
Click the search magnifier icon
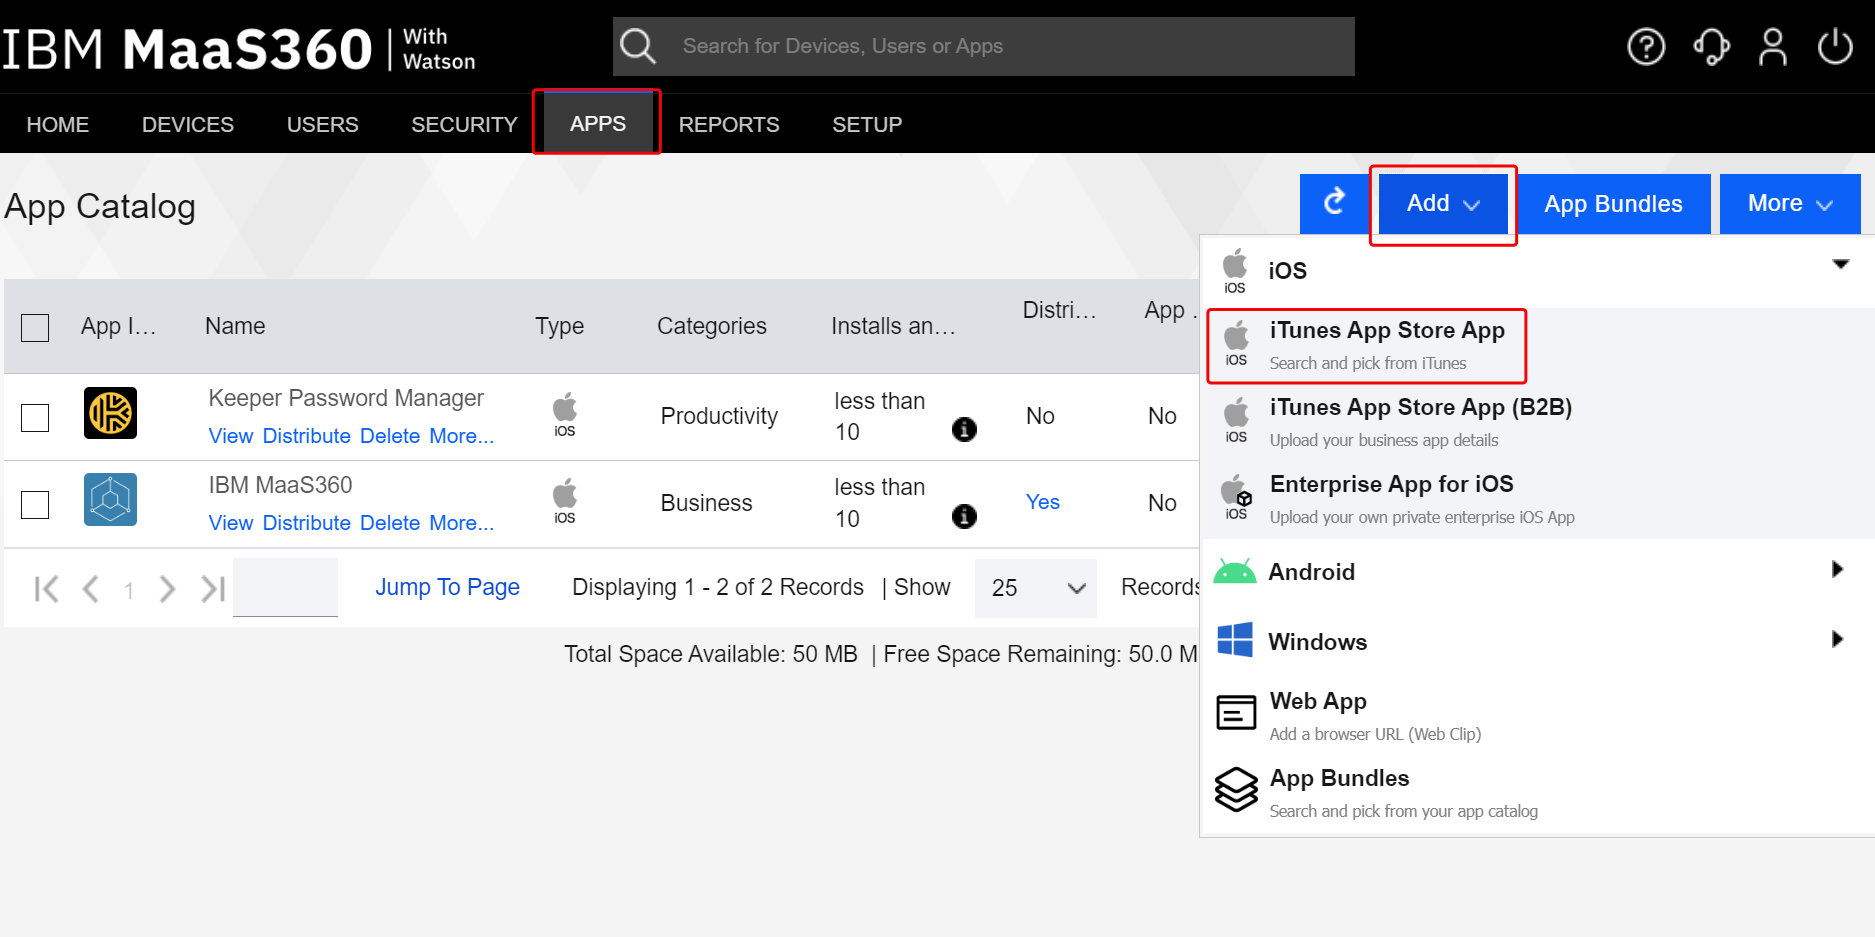point(638,46)
